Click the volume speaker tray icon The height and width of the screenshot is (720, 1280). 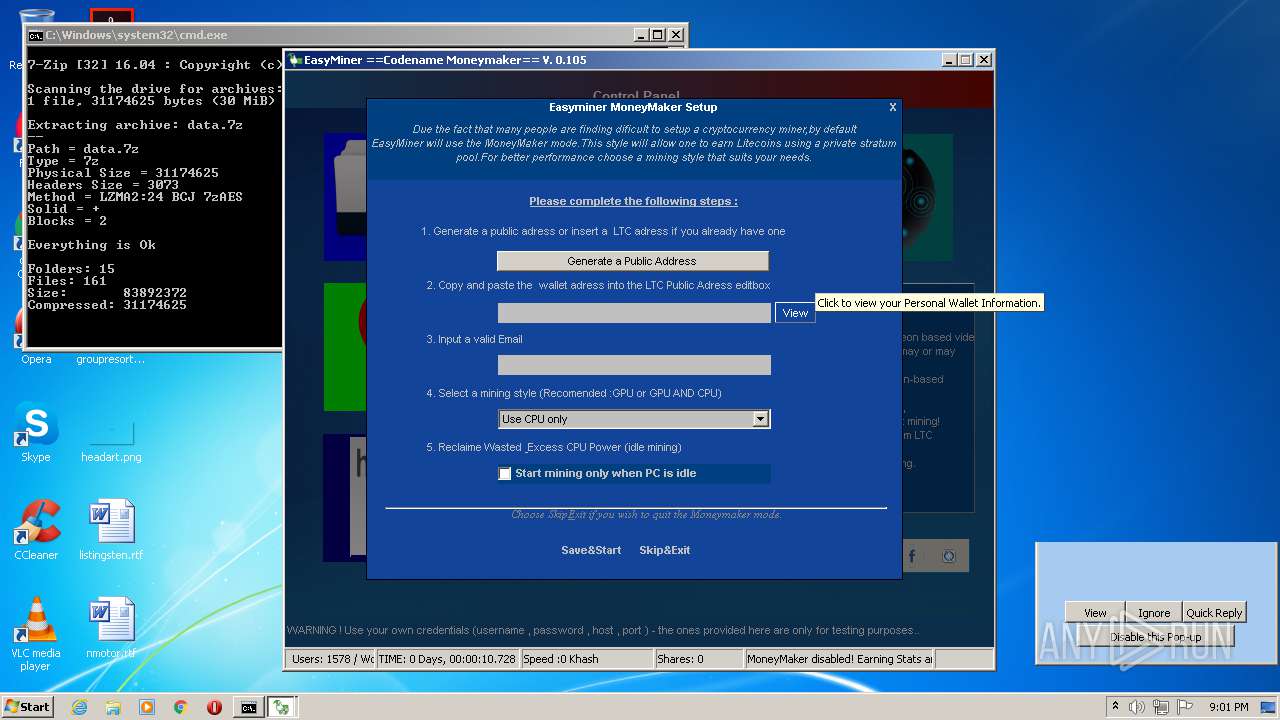pos(1137,707)
